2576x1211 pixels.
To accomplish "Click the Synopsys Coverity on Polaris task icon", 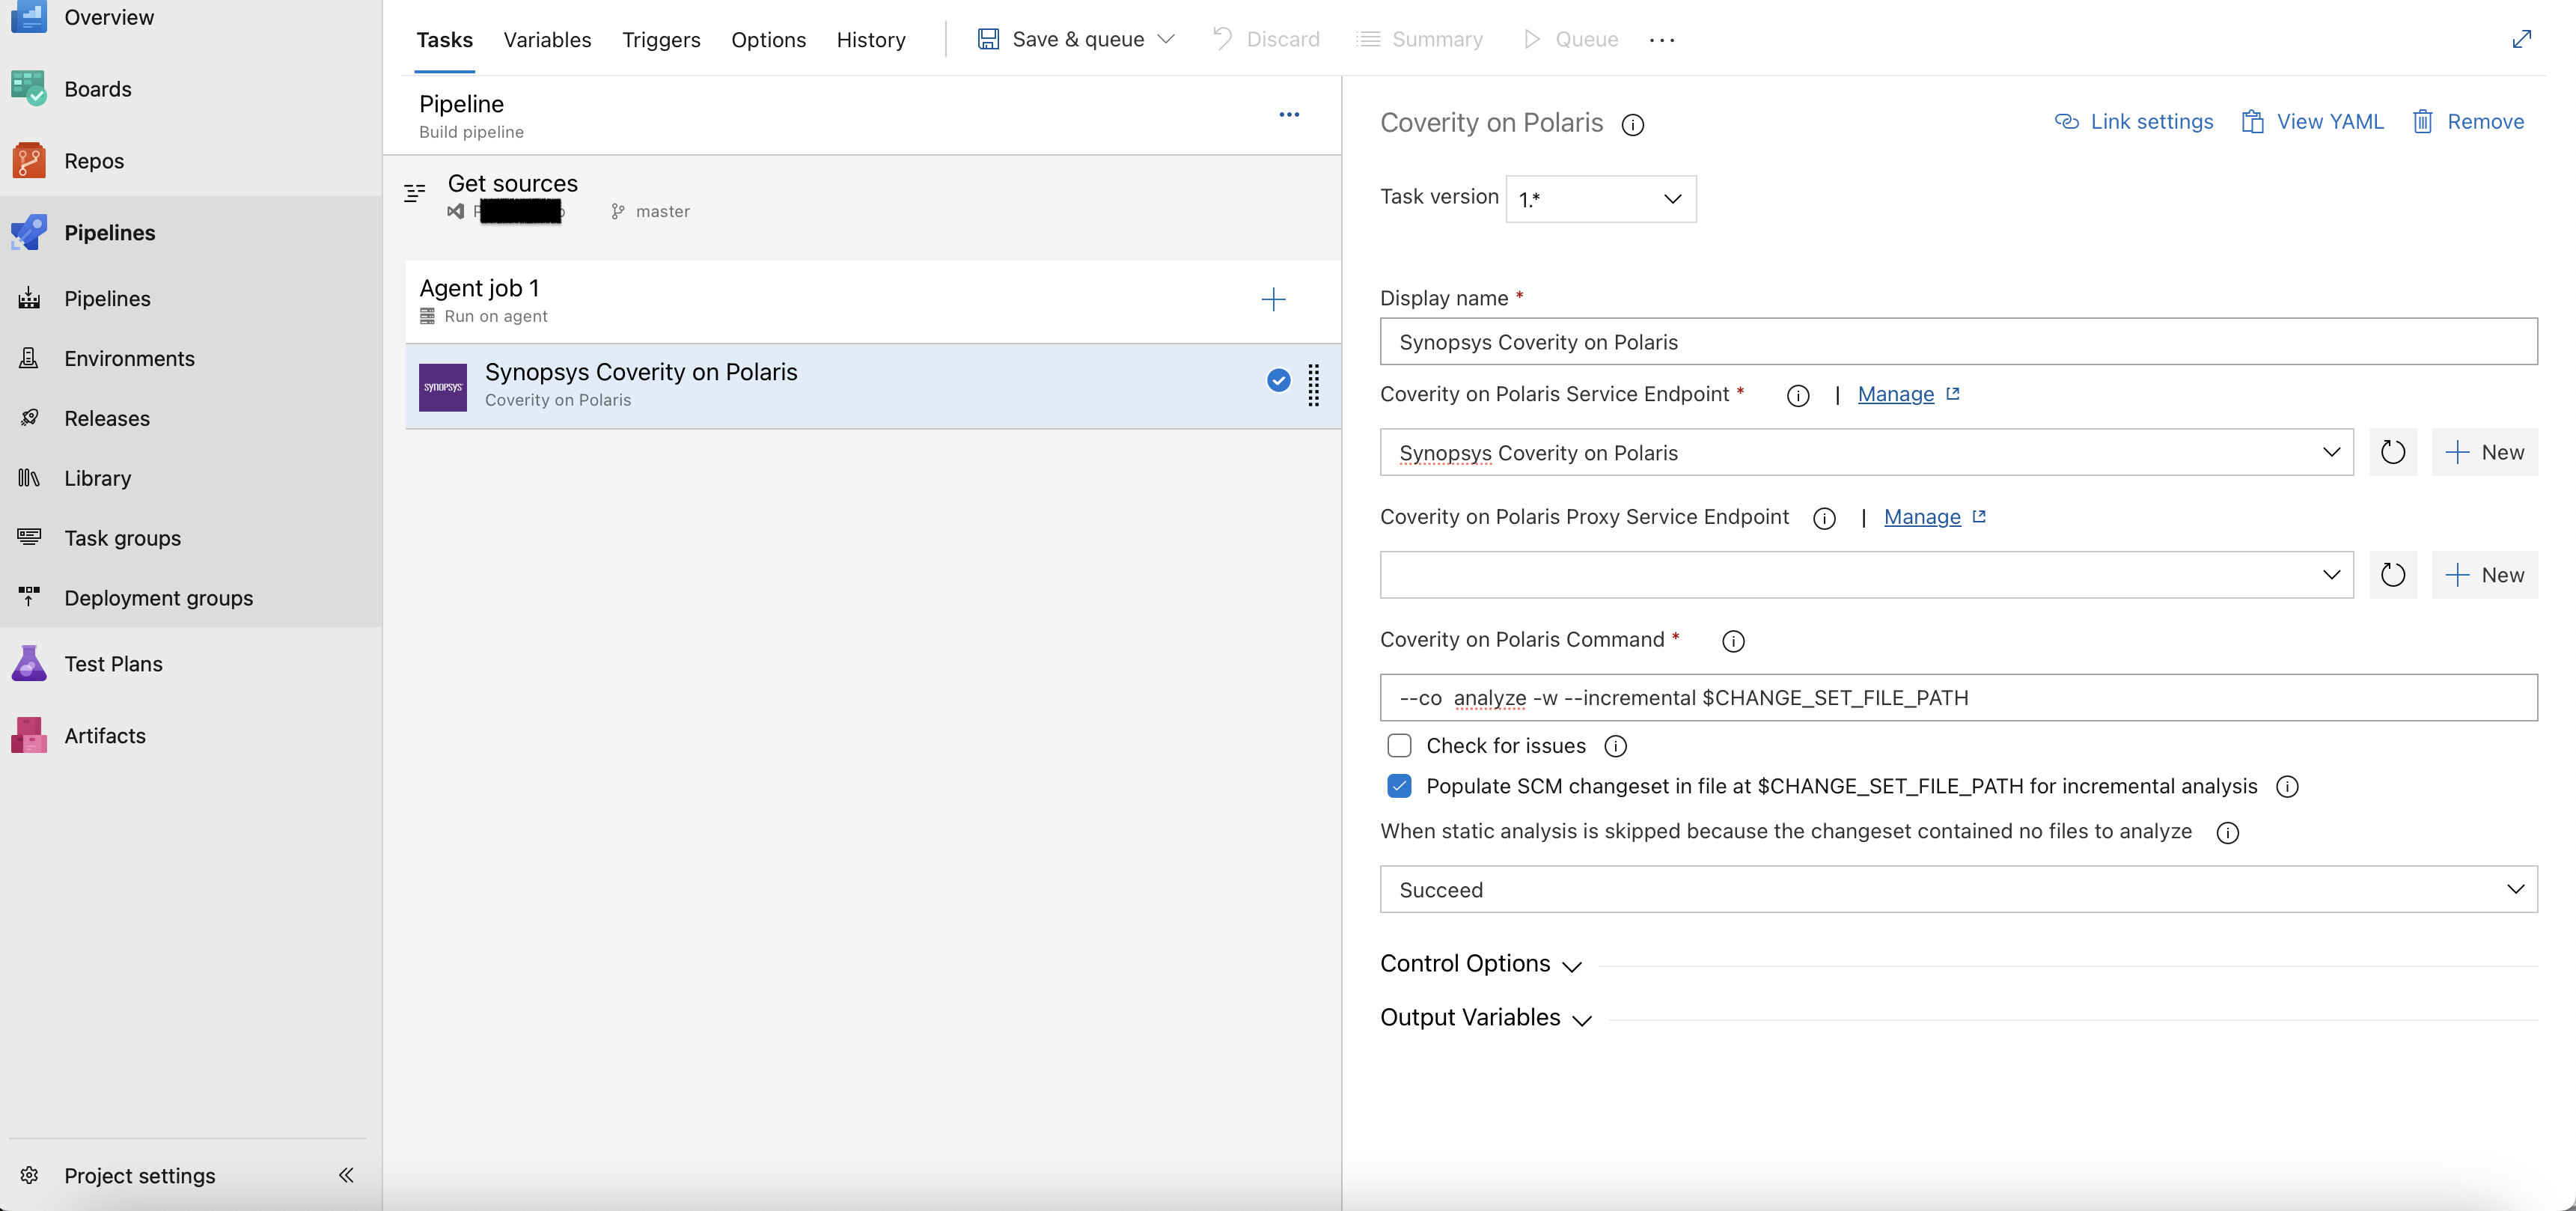I will pos(440,383).
